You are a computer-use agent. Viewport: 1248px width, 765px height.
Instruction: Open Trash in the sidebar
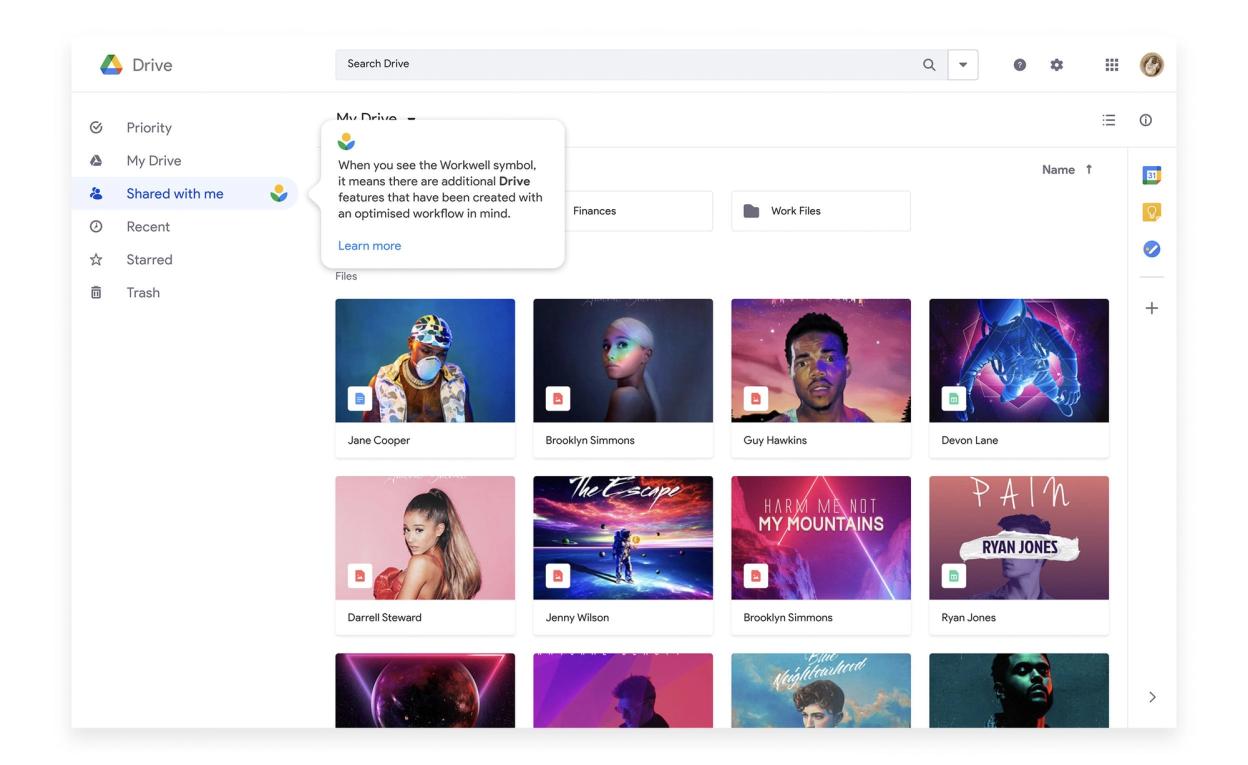click(x=143, y=293)
